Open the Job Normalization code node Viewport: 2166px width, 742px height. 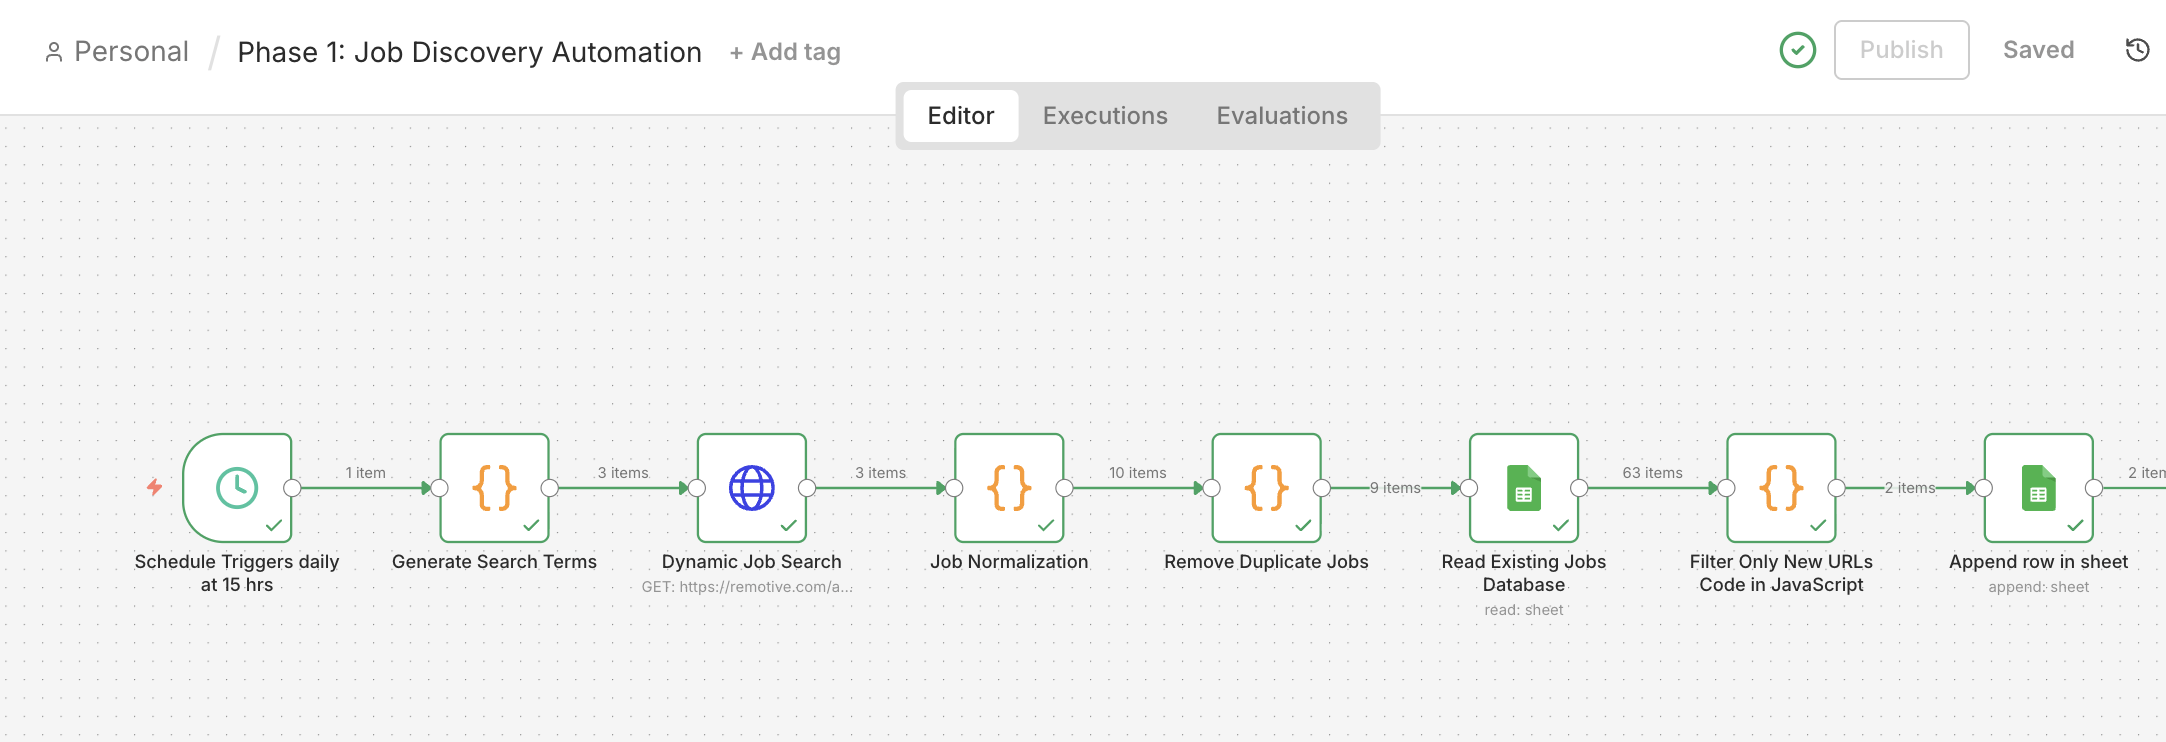(x=1009, y=488)
